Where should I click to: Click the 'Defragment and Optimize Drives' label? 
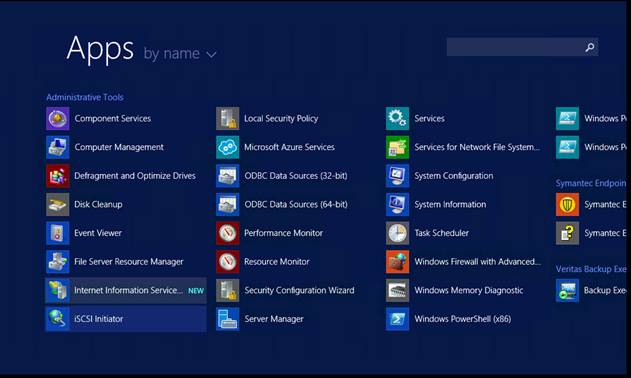pyautogui.click(x=135, y=176)
